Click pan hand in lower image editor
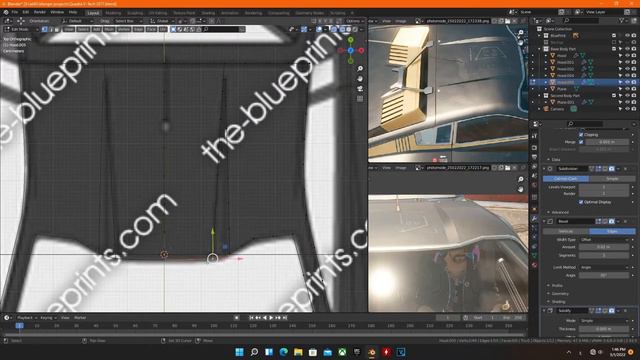The width and height of the screenshot is (640, 360). tap(520, 189)
